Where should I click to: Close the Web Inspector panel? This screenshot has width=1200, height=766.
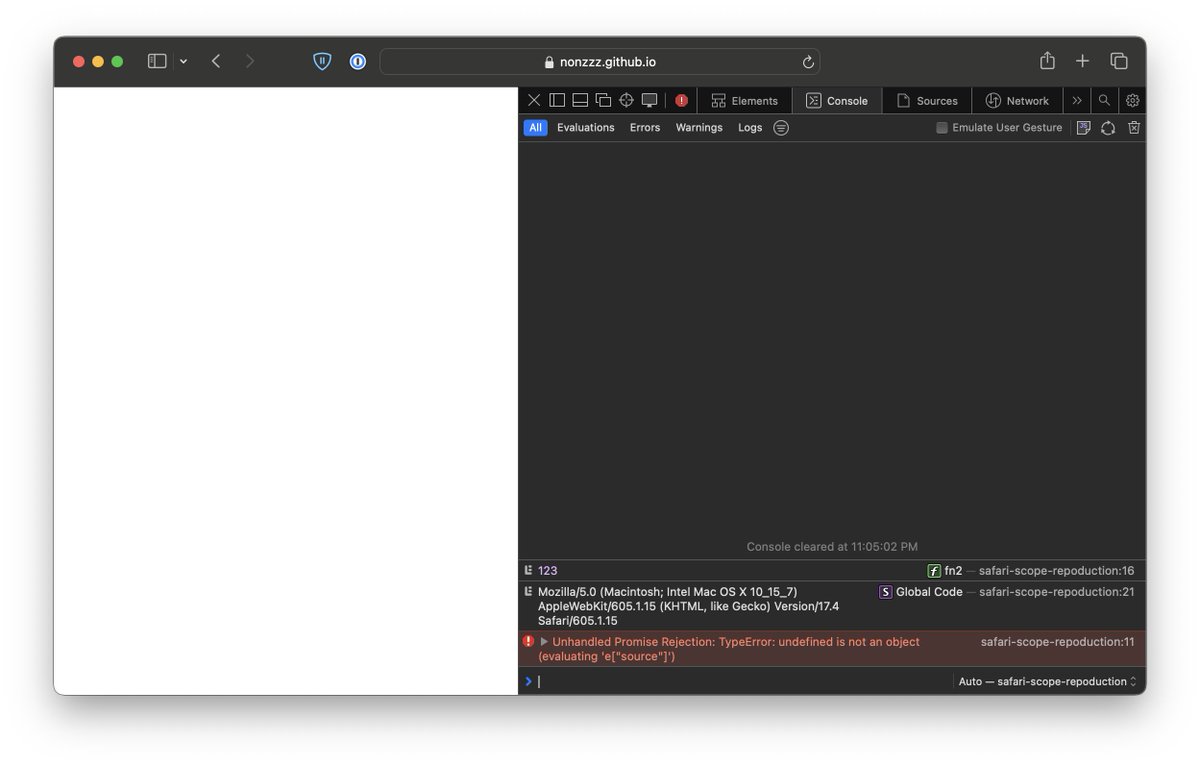[x=534, y=100]
